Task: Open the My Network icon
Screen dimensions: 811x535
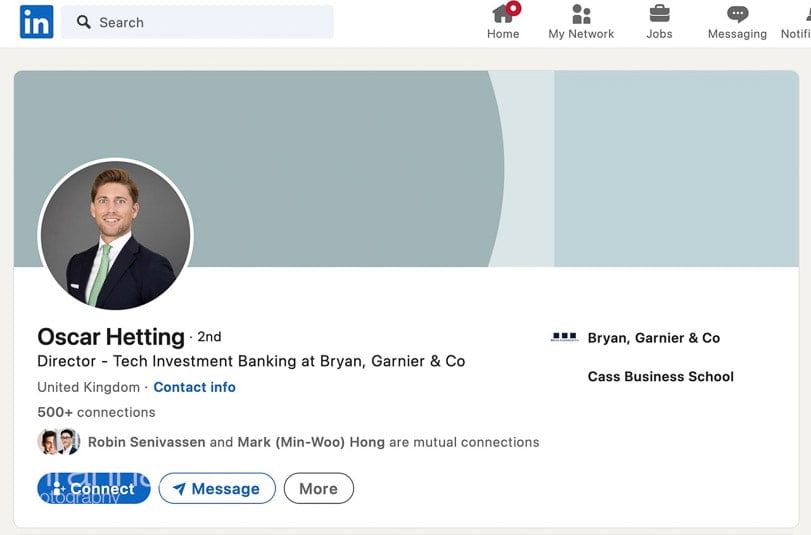Action: [581, 14]
